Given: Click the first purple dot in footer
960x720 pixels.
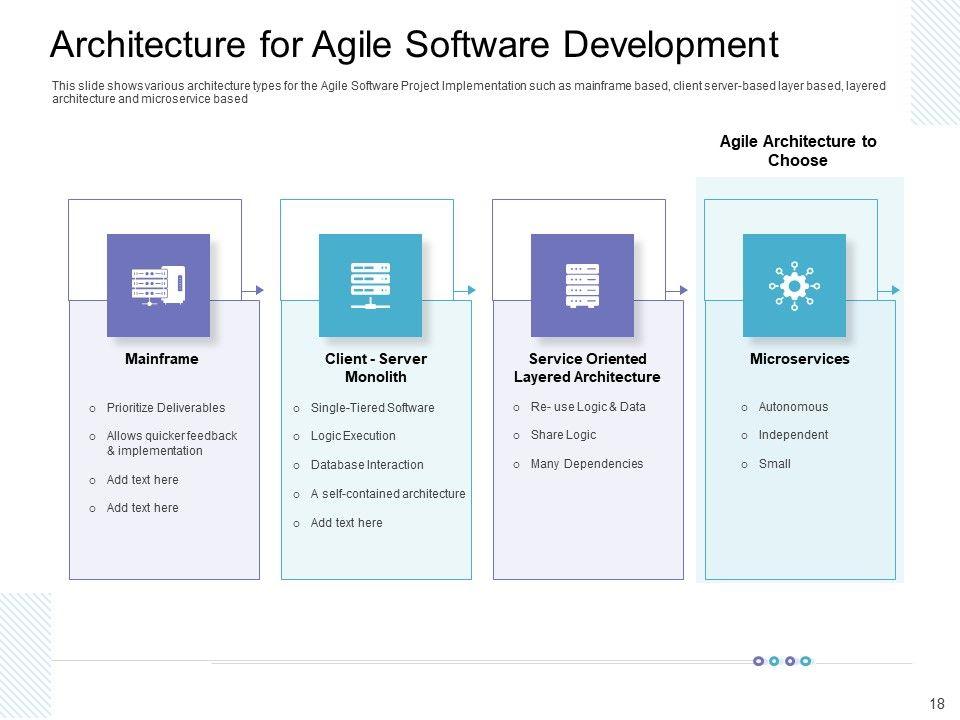Looking at the screenshot, I should [758, 661].
